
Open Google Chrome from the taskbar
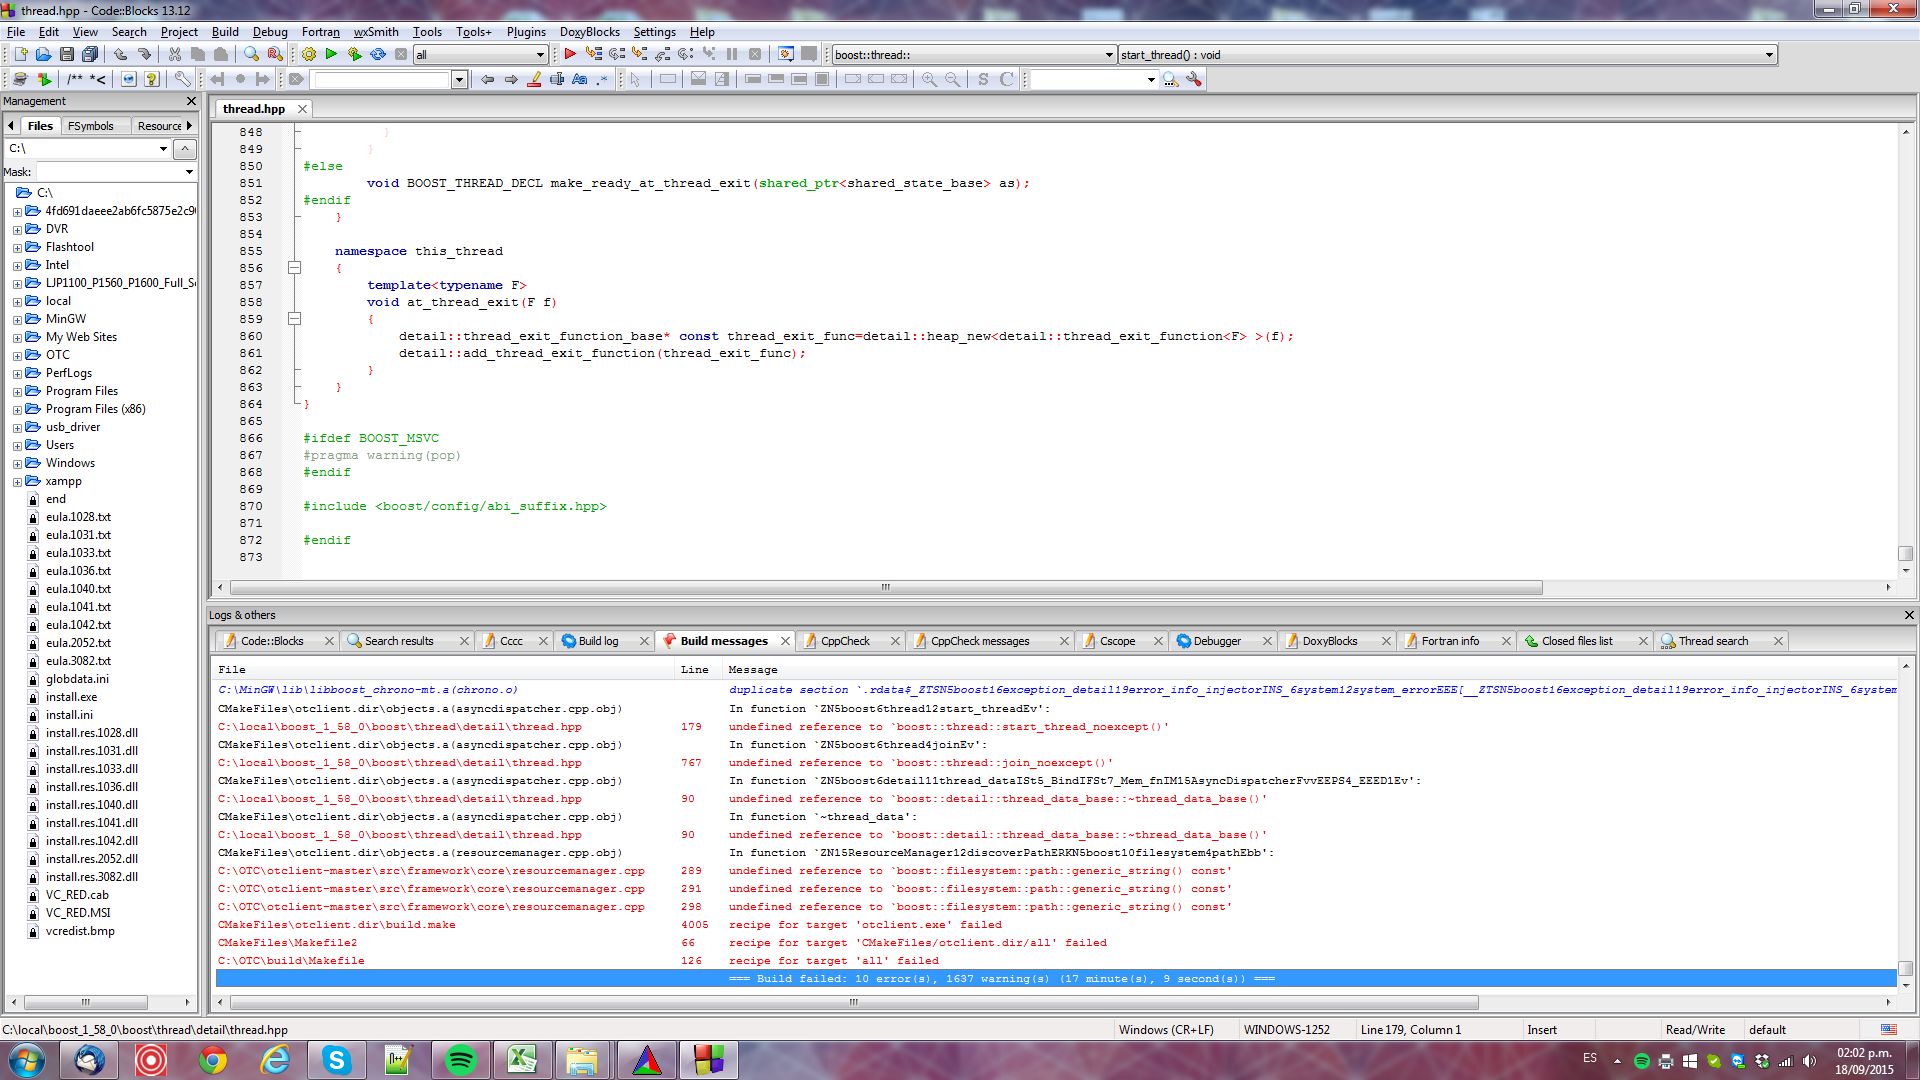(212, 1060)
